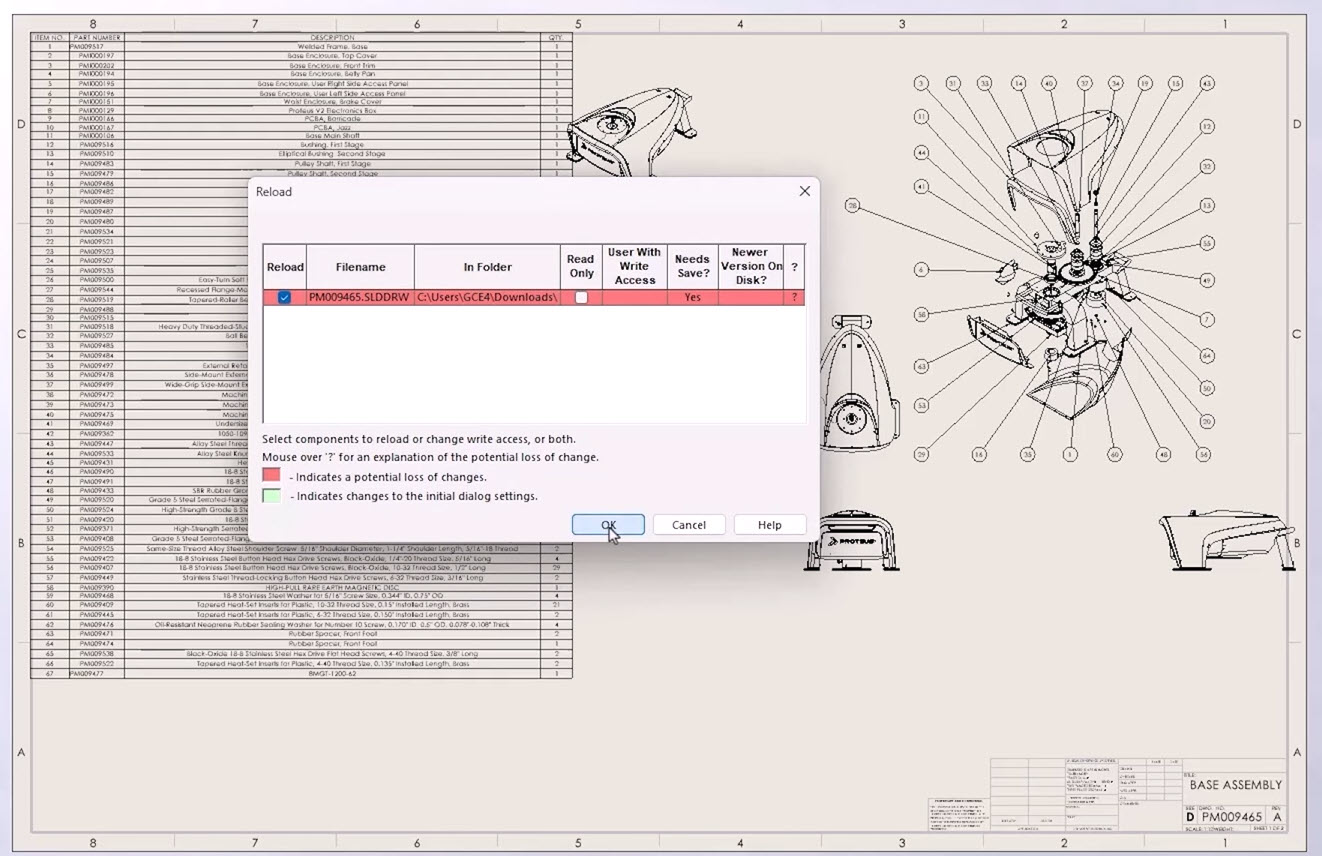Click the Cancel button
1322x856 pixels.
coord(688,525)
